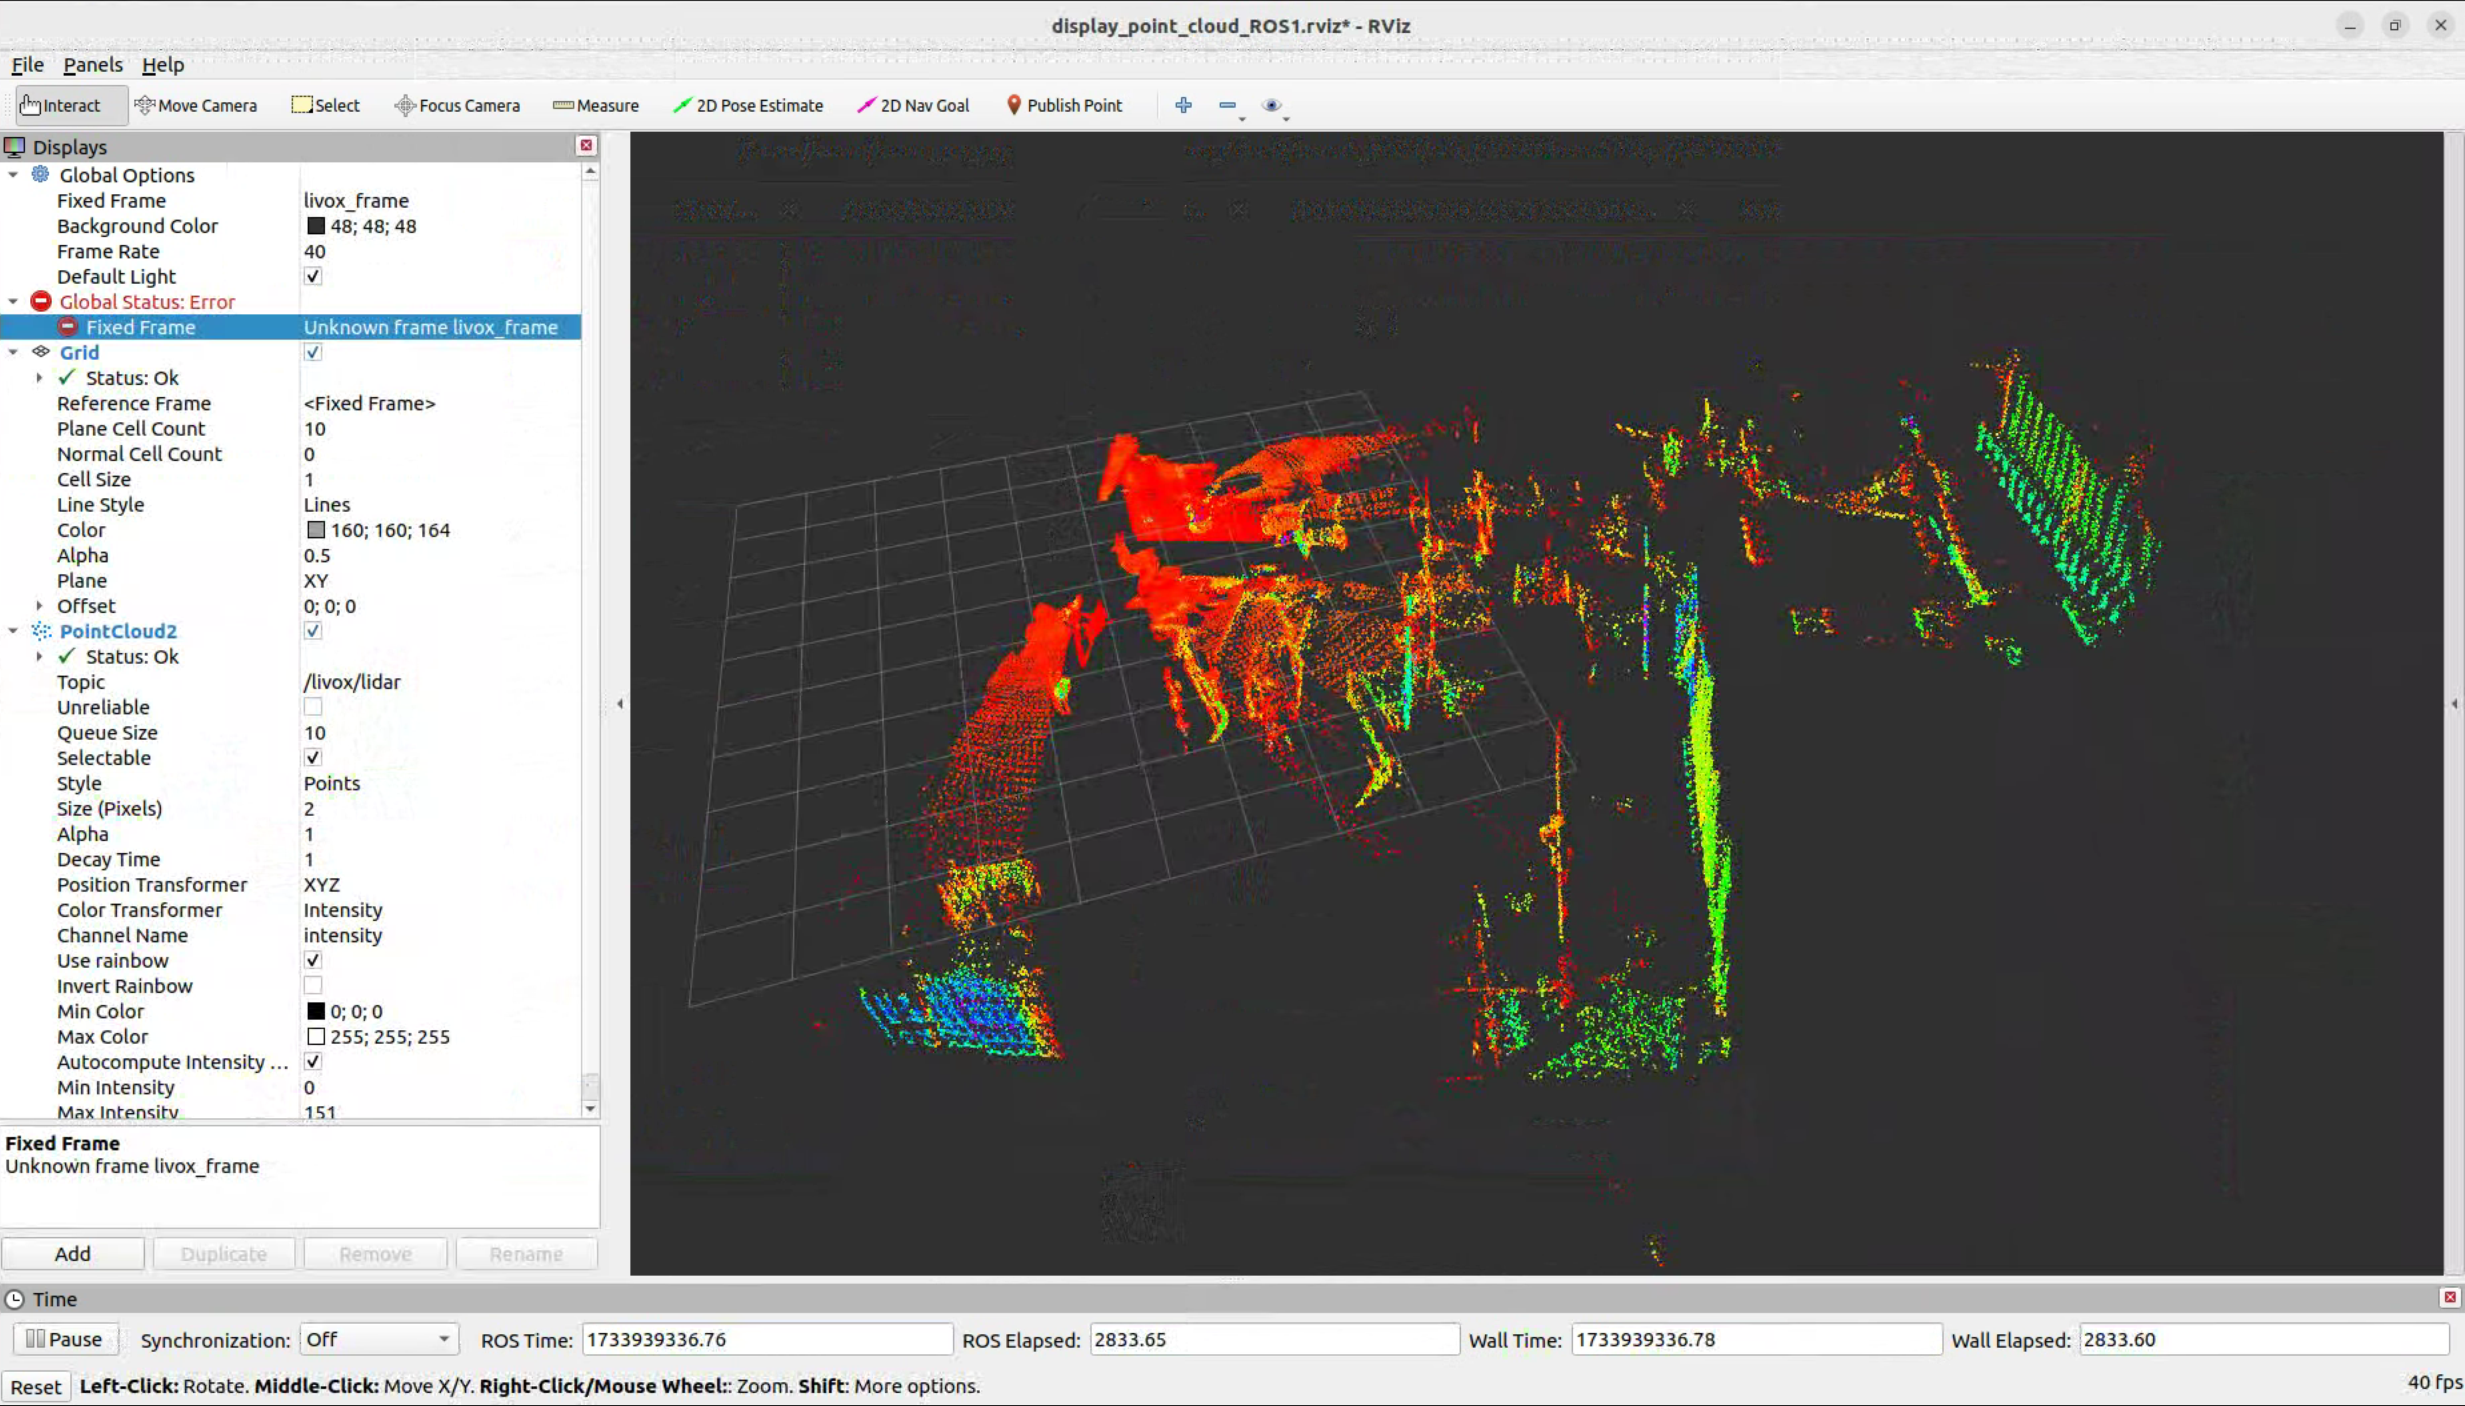2465x1406 pixels.
Task: Collapse the Global Options tree section
Action: (x=13, y=175)
